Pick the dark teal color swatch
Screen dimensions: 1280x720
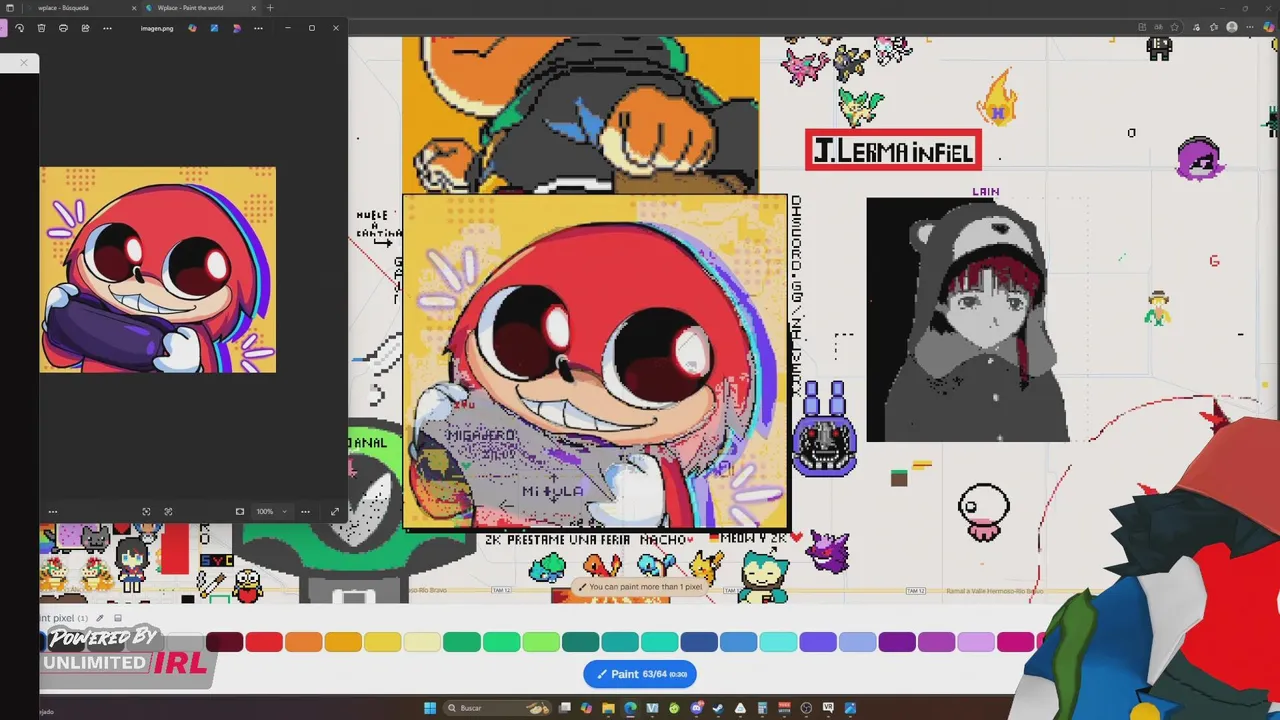coord(580,642)
